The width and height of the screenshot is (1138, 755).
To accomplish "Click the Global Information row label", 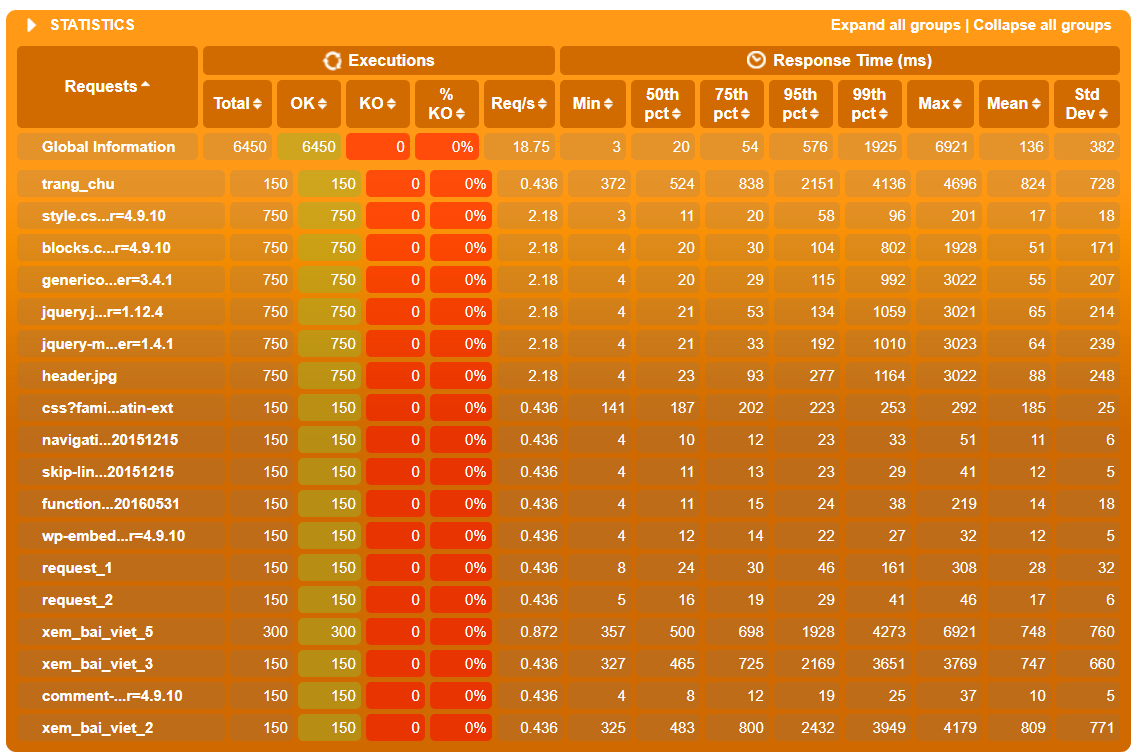I will pos(107,147).
